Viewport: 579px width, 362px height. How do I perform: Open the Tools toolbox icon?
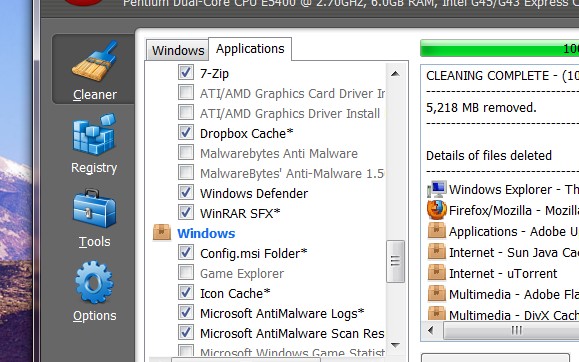coord(95,209)
